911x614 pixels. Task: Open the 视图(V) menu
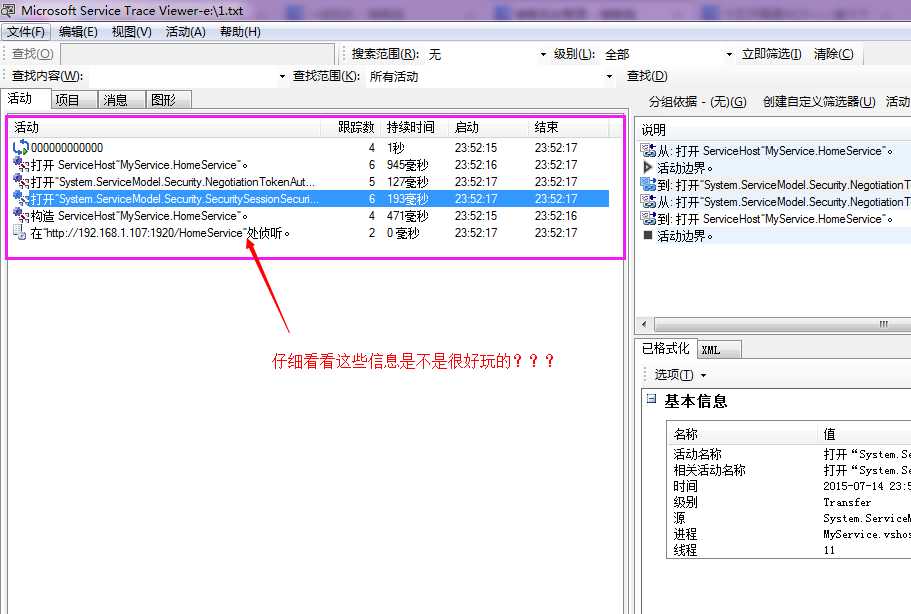pos(131,32)
